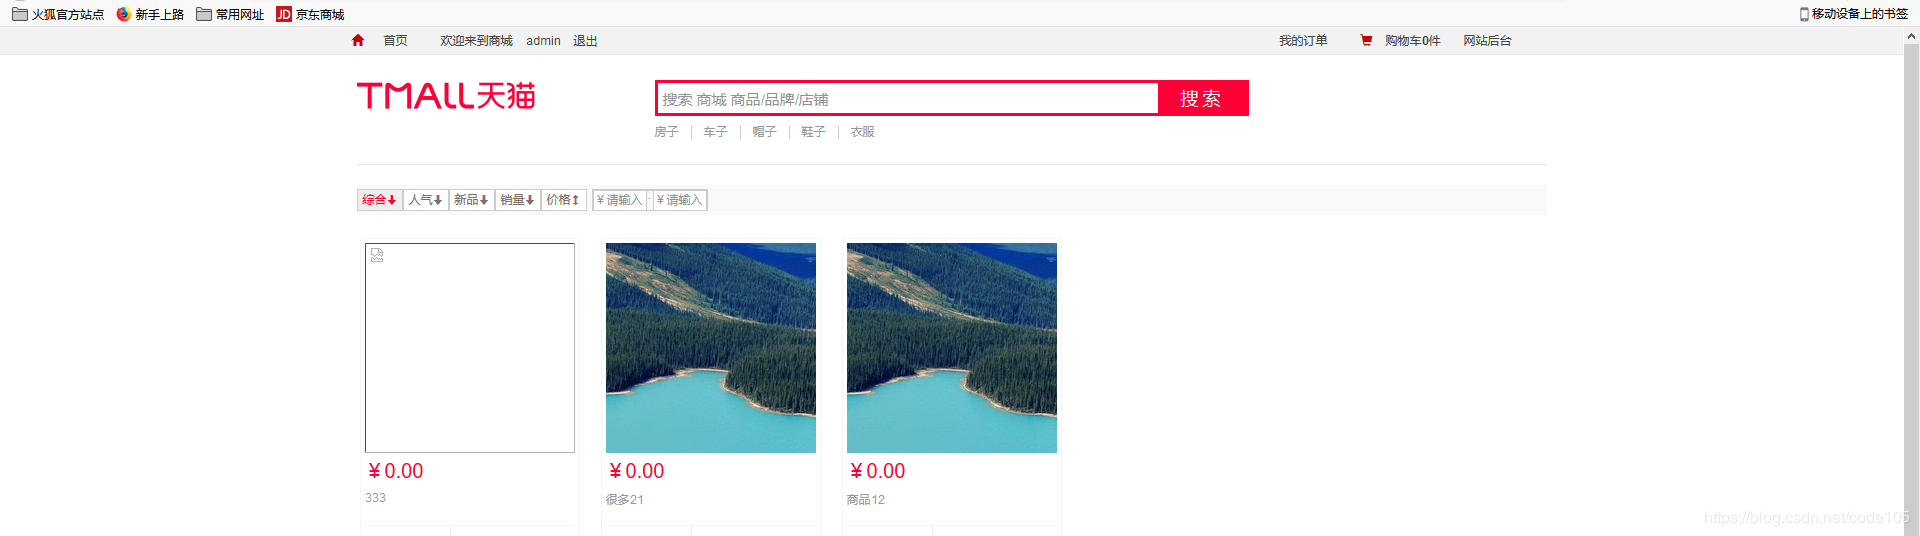Open product title 333
The height and width of the screenshot is (536, 1920).
point(375,498)
